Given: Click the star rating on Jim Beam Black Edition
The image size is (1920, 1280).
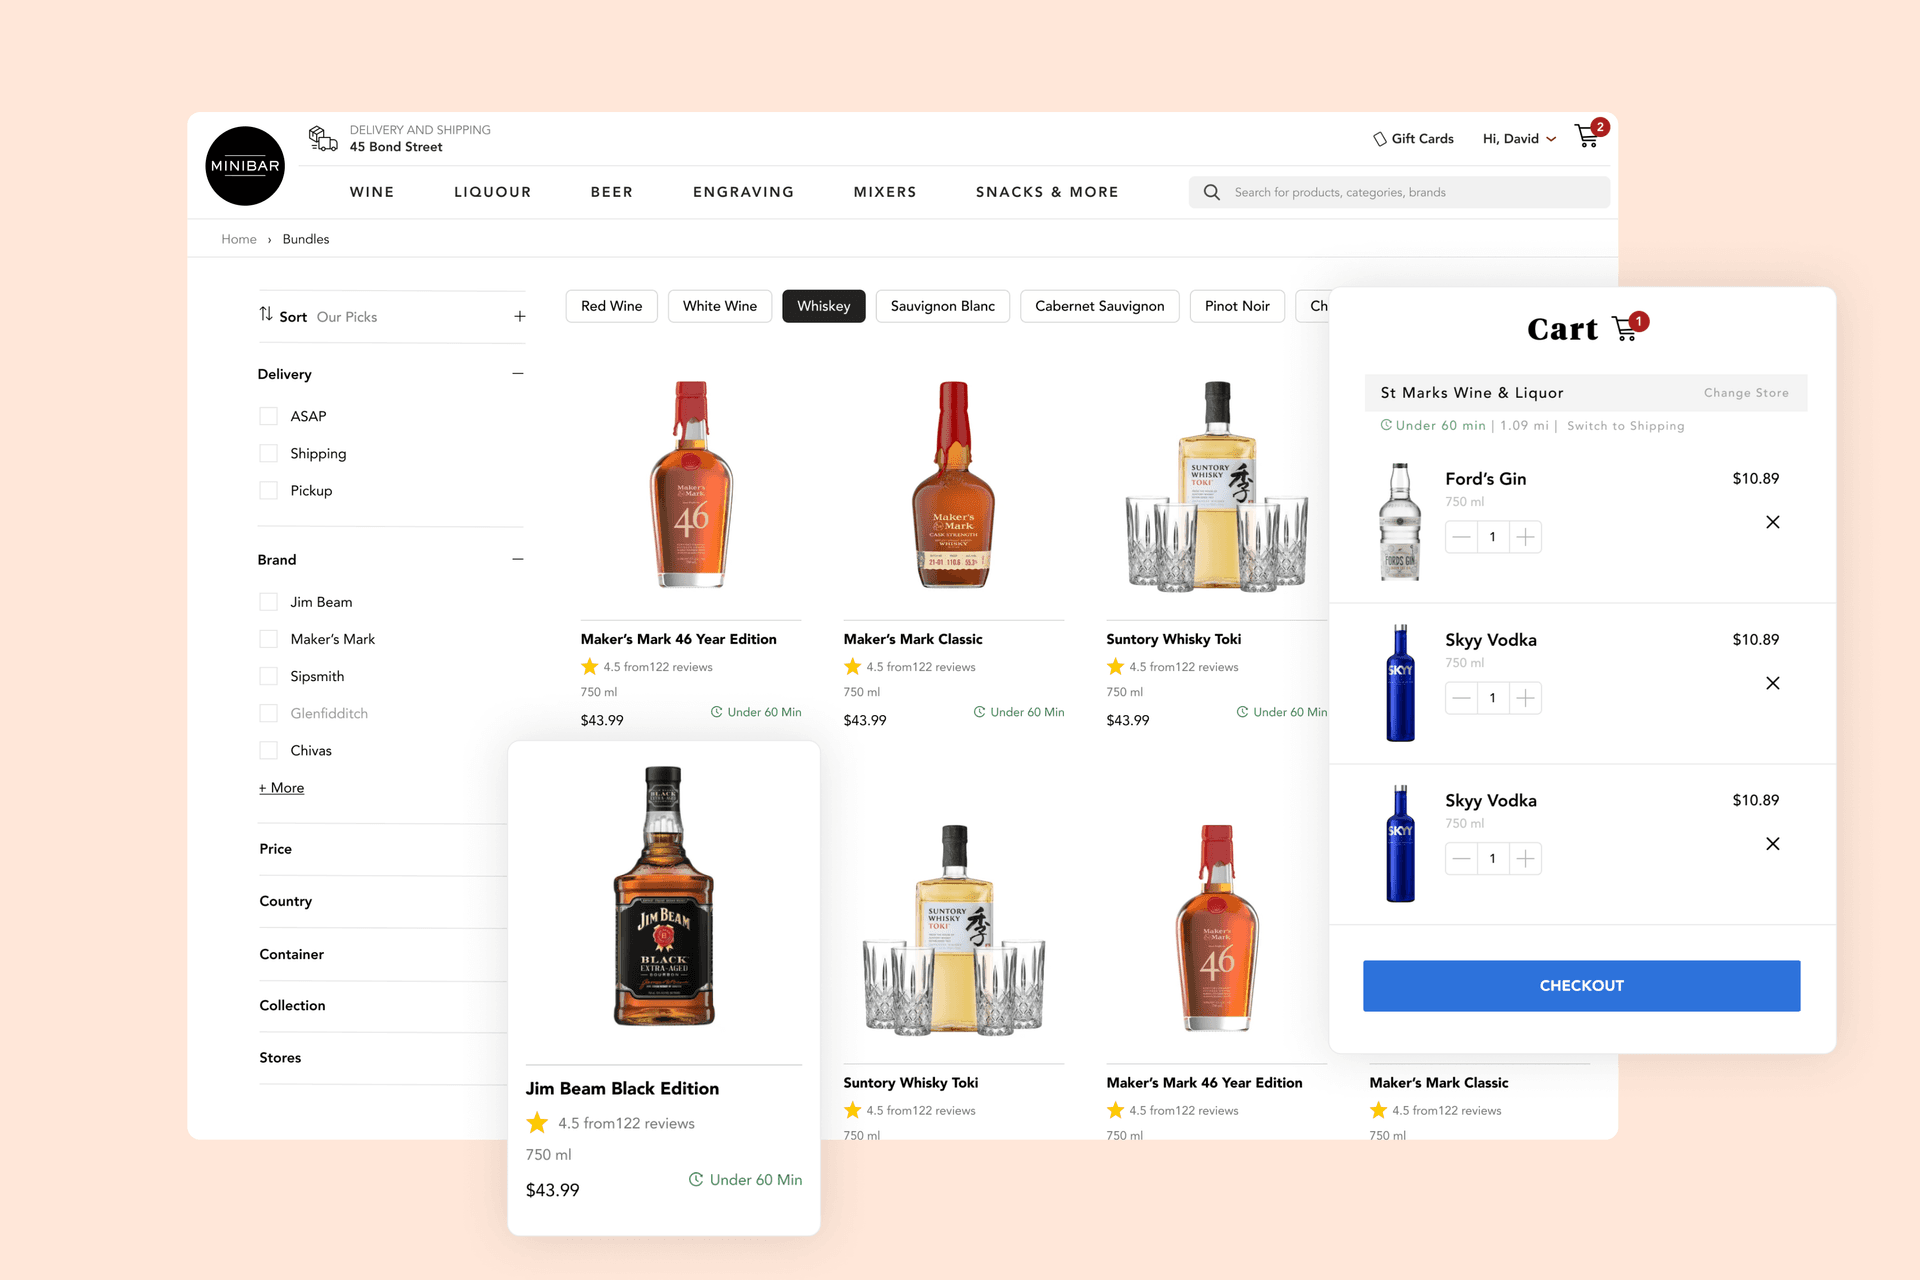Looking at the screenshot, I should click(537, 1122).
